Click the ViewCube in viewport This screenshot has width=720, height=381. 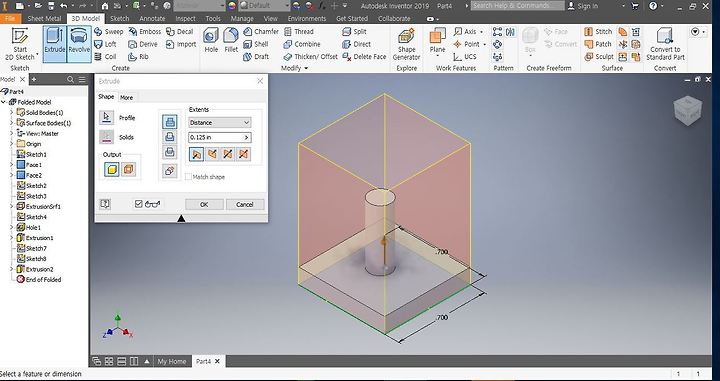pyautogui.click(x=687, y=111)
